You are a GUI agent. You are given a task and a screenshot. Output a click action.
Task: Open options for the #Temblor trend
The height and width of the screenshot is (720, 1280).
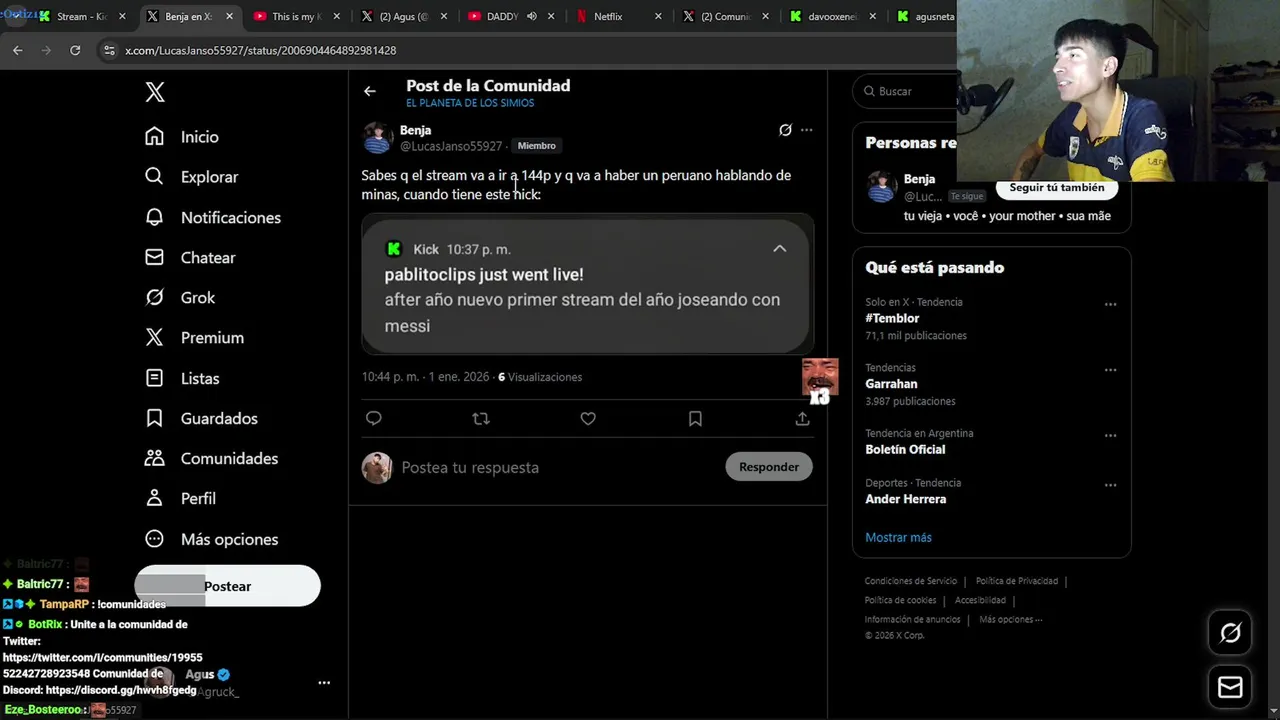pyautogui.click(x=1110, y=305)
